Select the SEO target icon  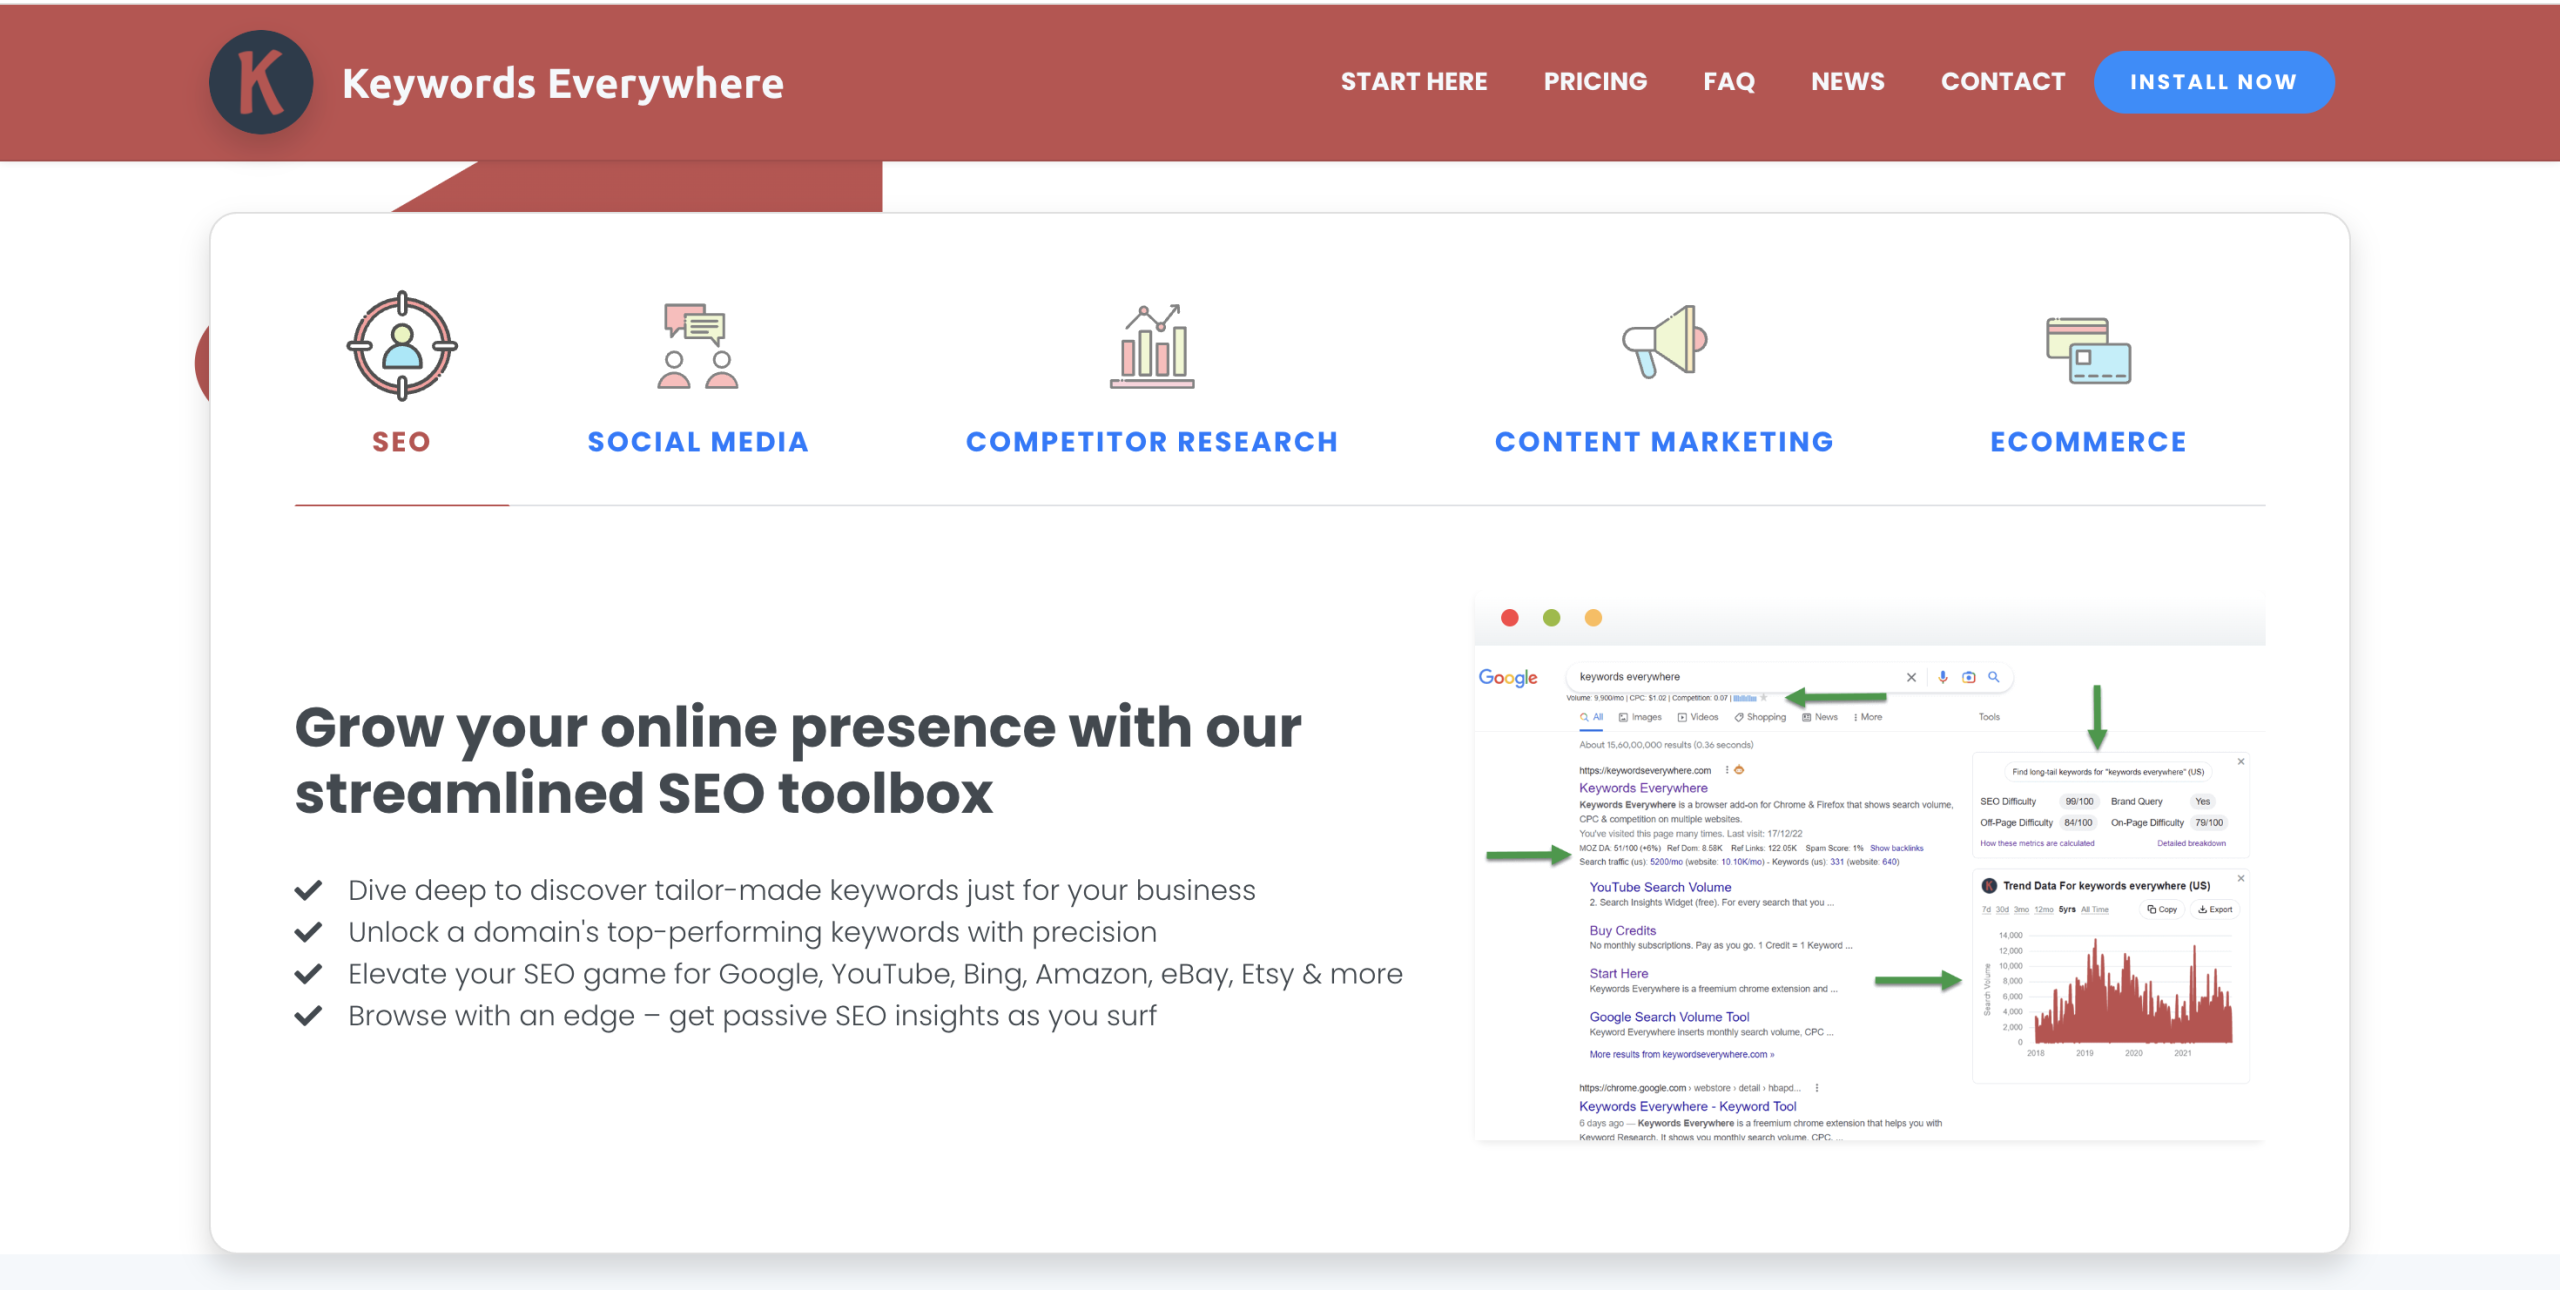pos(402,346)
